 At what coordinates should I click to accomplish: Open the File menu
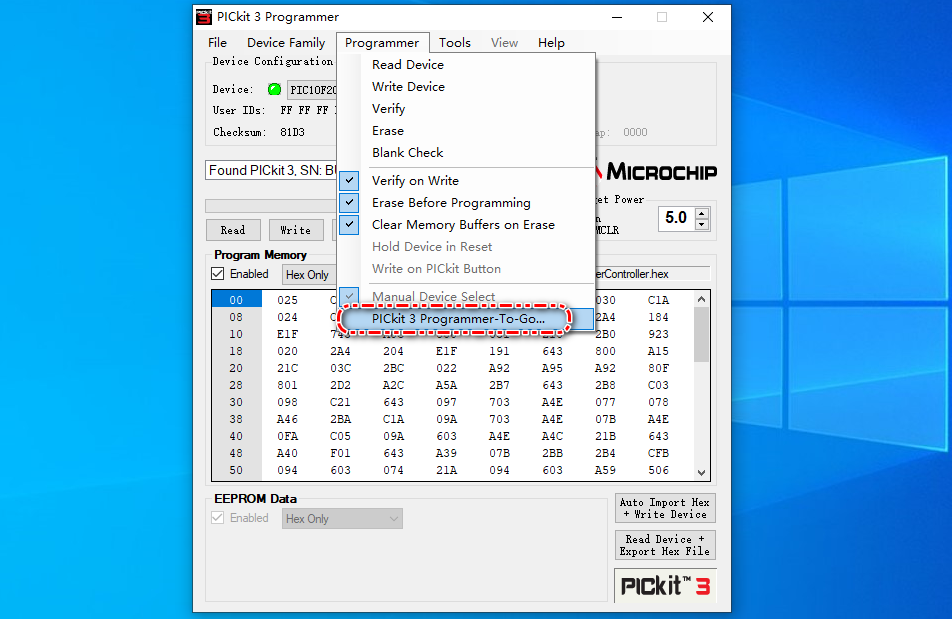pyautogui.click(x=217, y=42)
